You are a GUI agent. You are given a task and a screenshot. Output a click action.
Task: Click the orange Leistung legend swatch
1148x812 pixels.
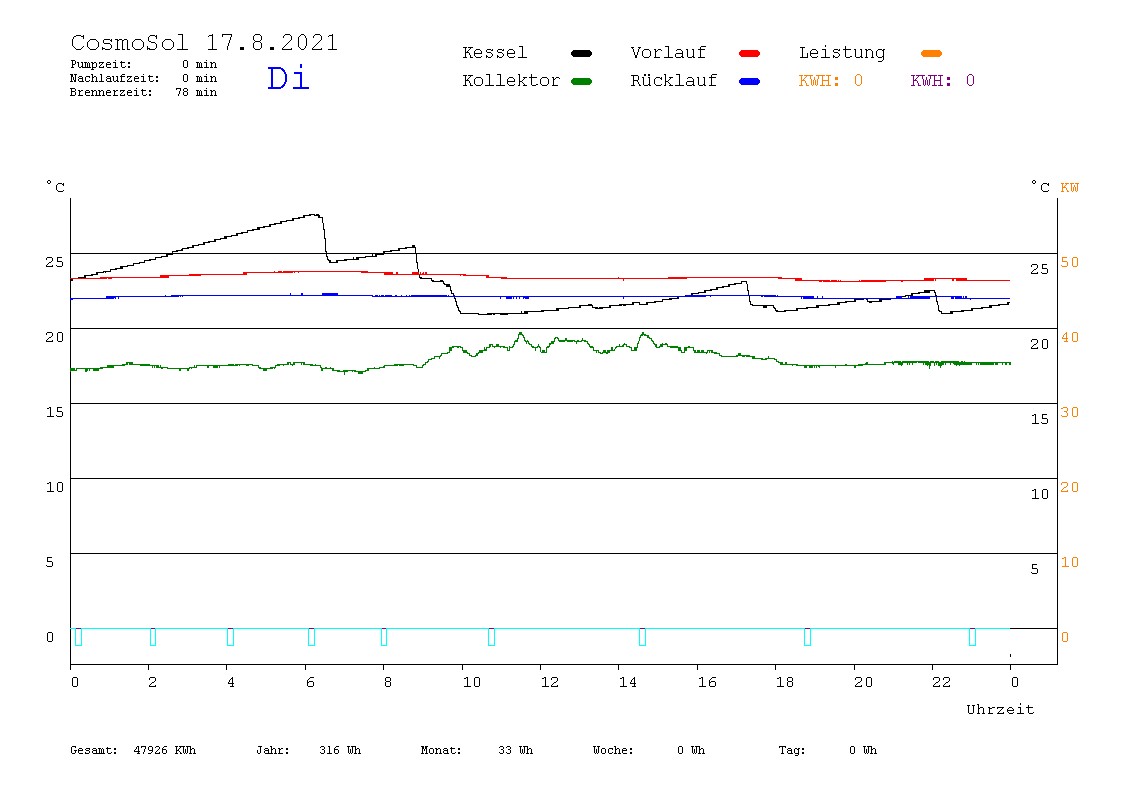(x=931, y=53)
